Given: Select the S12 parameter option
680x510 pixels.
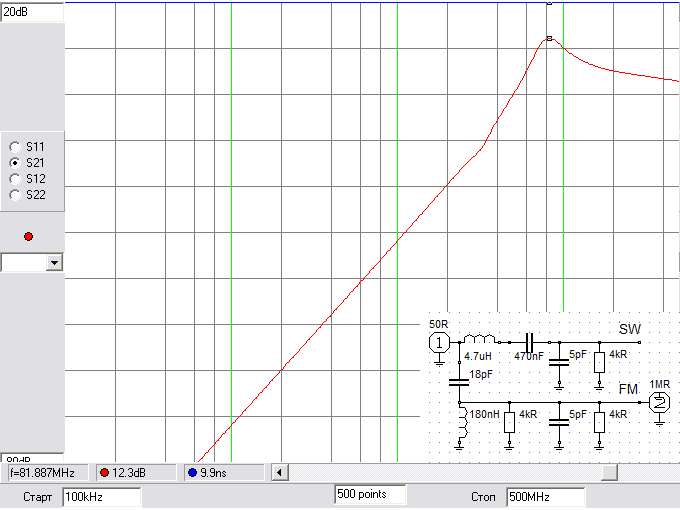Looking at the screenshot, I should point(15,178).
